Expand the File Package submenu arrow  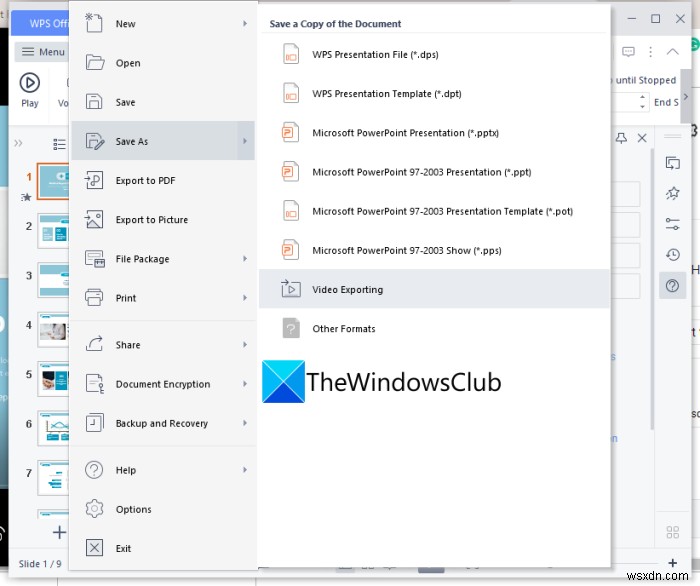(245, 259)
